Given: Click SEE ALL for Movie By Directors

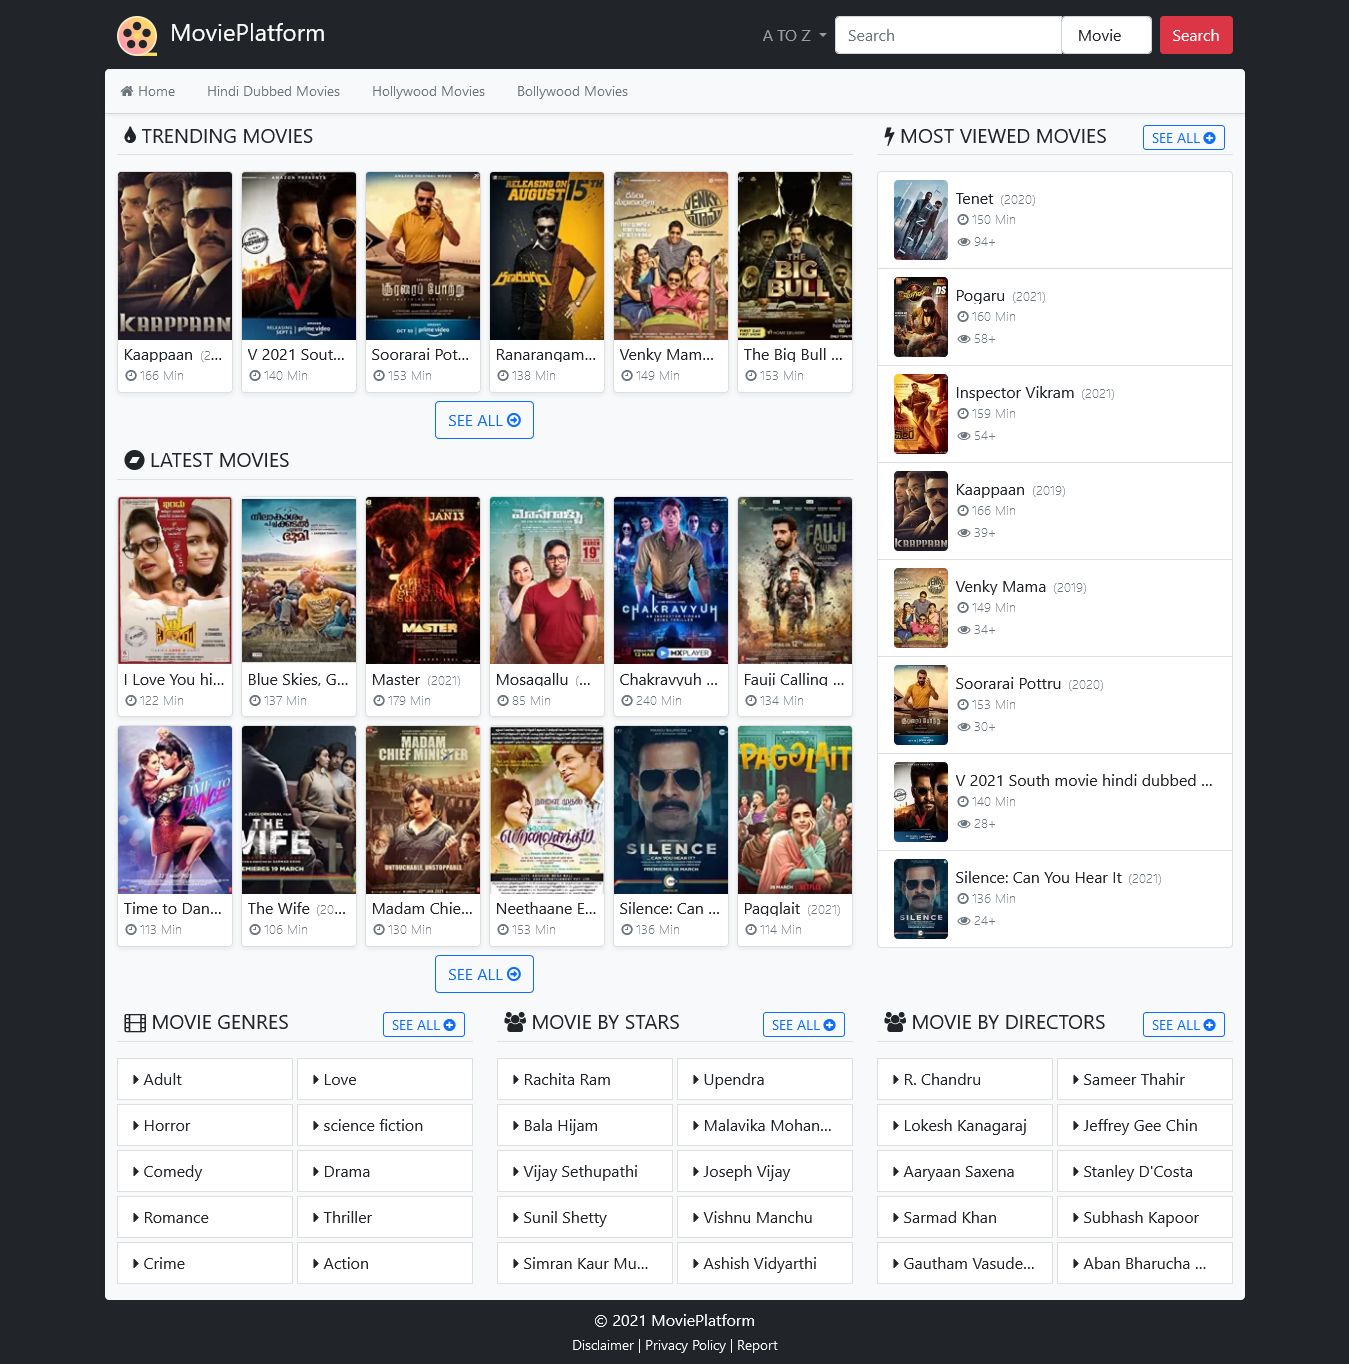Looking at the screenshot, I should click(1183, 1025).
